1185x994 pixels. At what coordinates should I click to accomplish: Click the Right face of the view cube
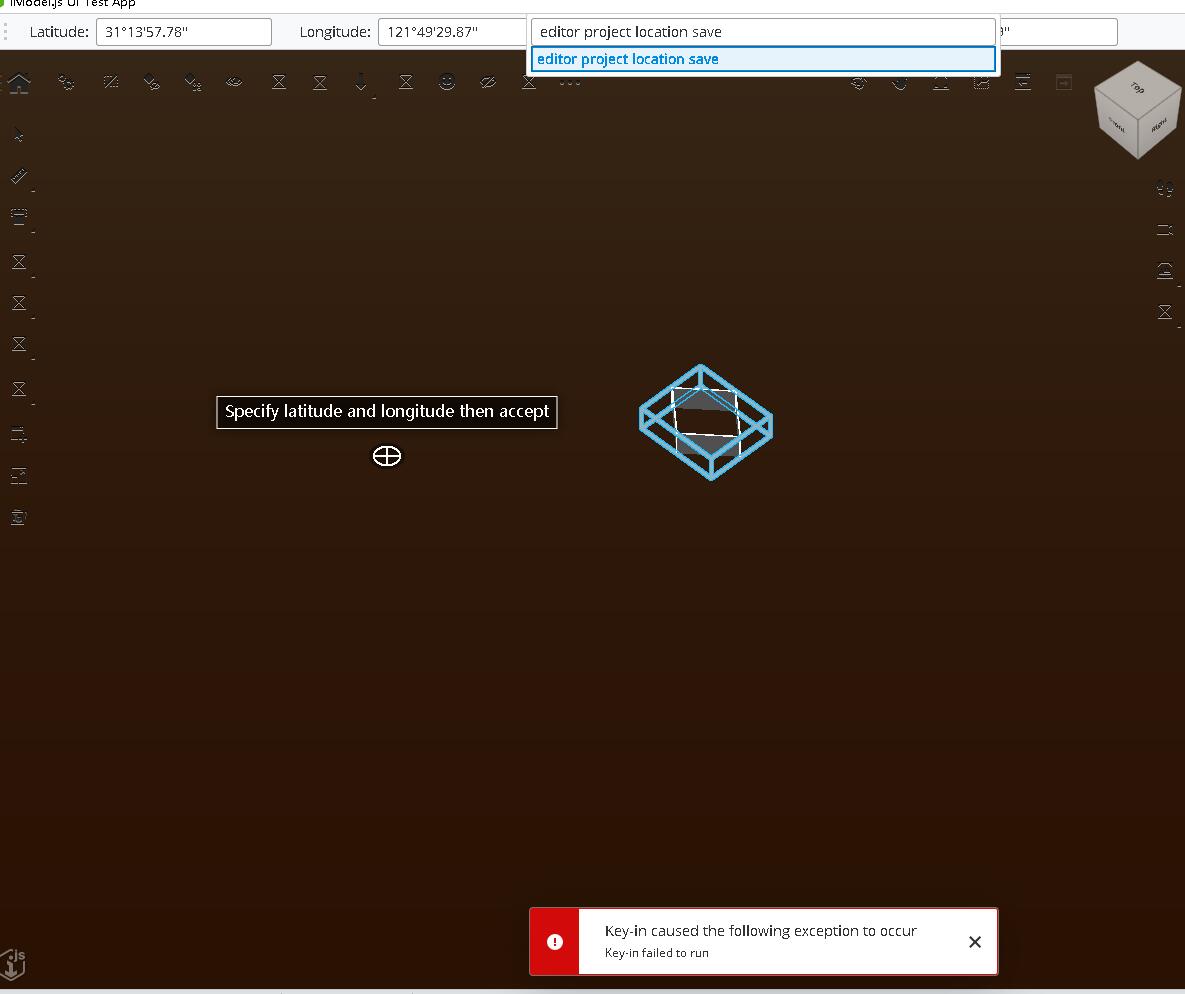coord(1159,126)
